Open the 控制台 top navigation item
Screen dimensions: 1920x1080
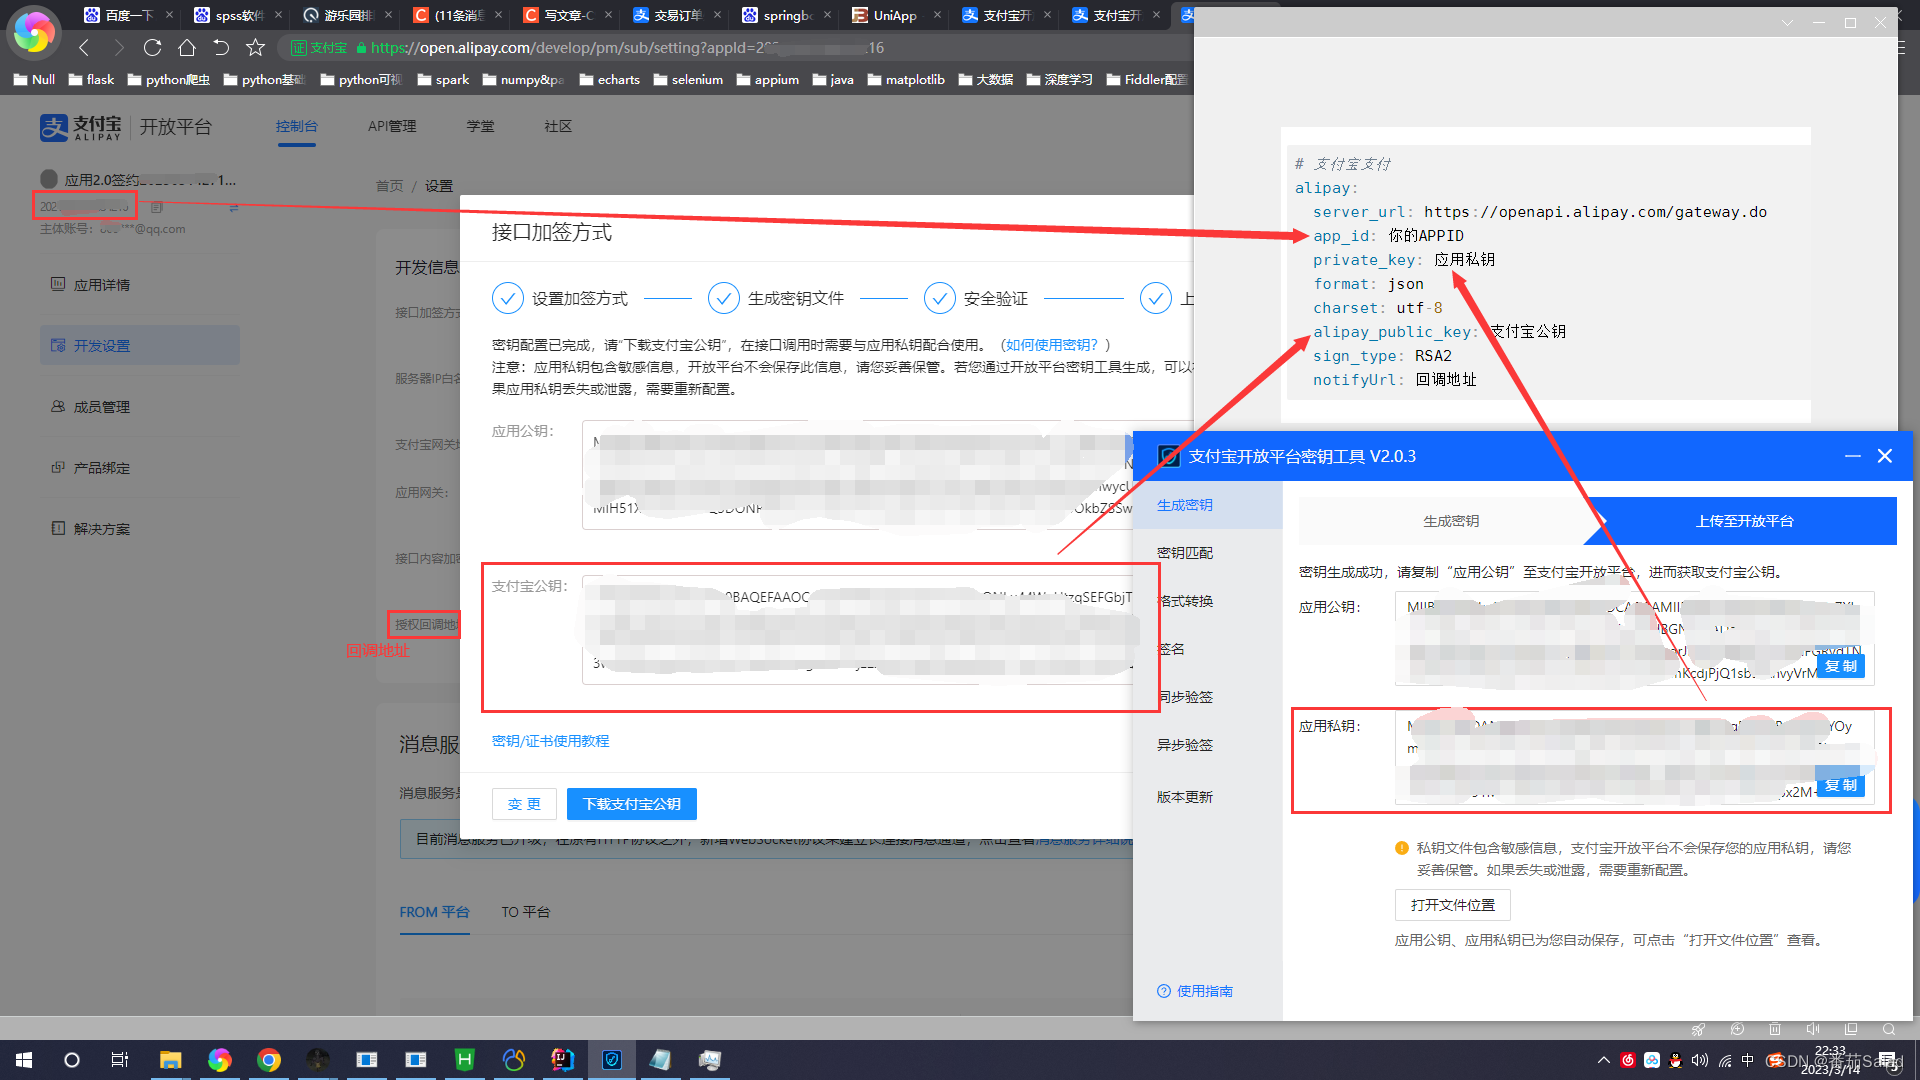click(x=296, y=126)
